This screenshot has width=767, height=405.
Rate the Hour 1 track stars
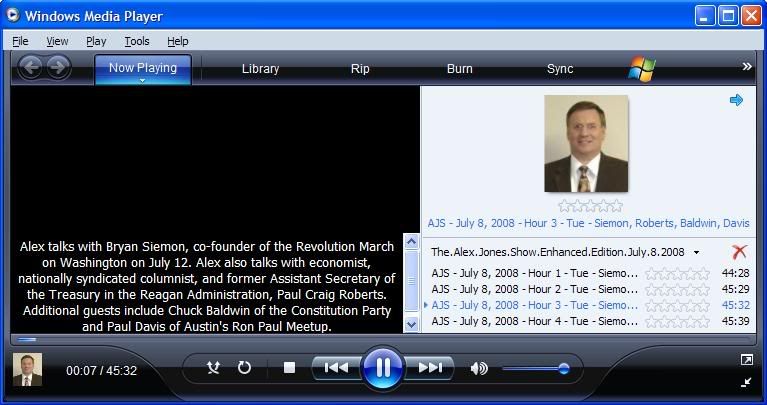point(677,273)
